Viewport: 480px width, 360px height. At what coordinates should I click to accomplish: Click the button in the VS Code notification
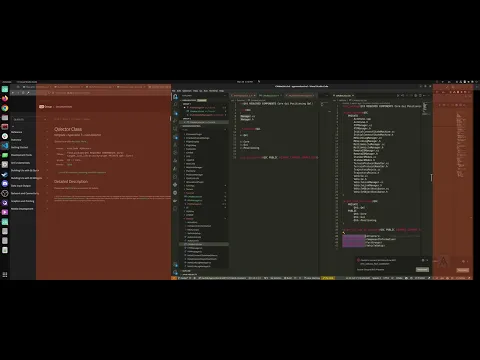click(422, 269)
